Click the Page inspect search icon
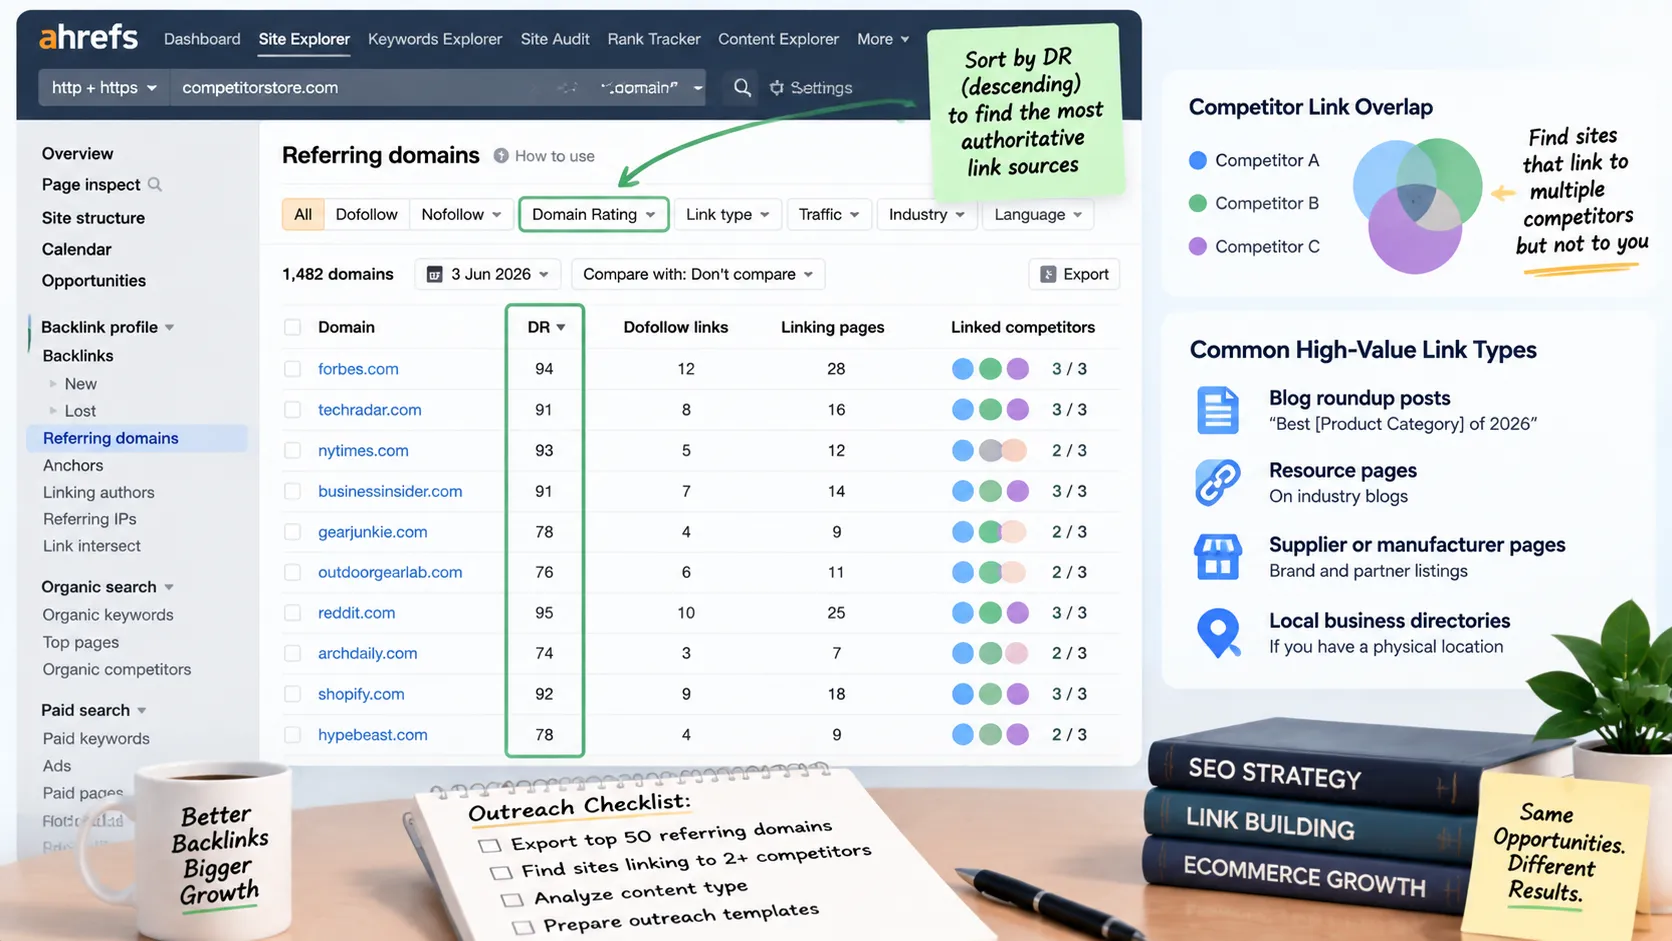Image resolution: width=1672 pixels, height=941 pixels. click(x=155, y=184)
